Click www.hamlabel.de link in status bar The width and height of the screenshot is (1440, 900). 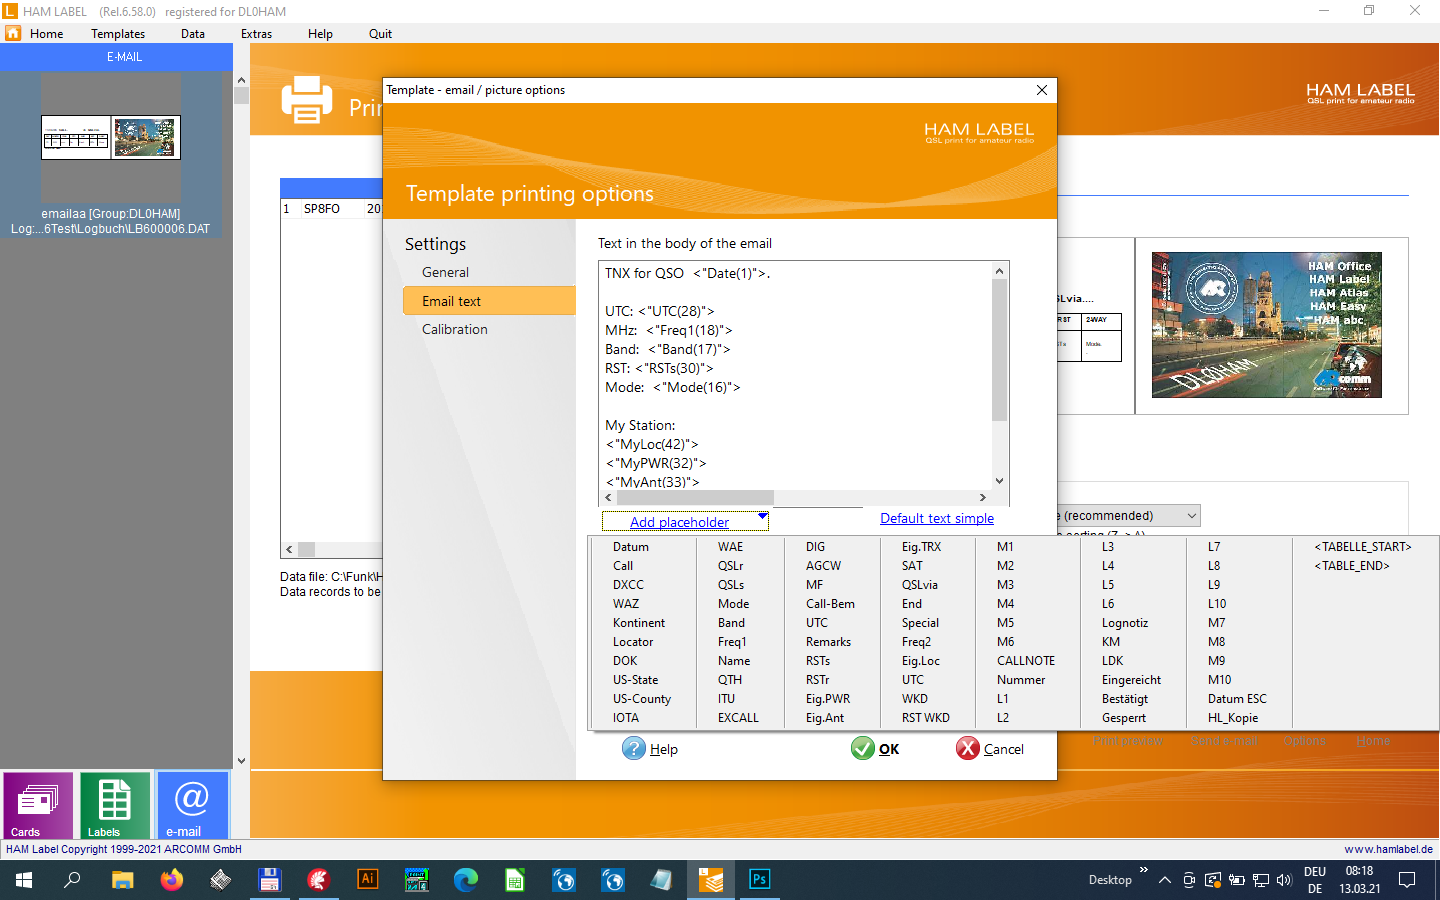coord(1388,849)
